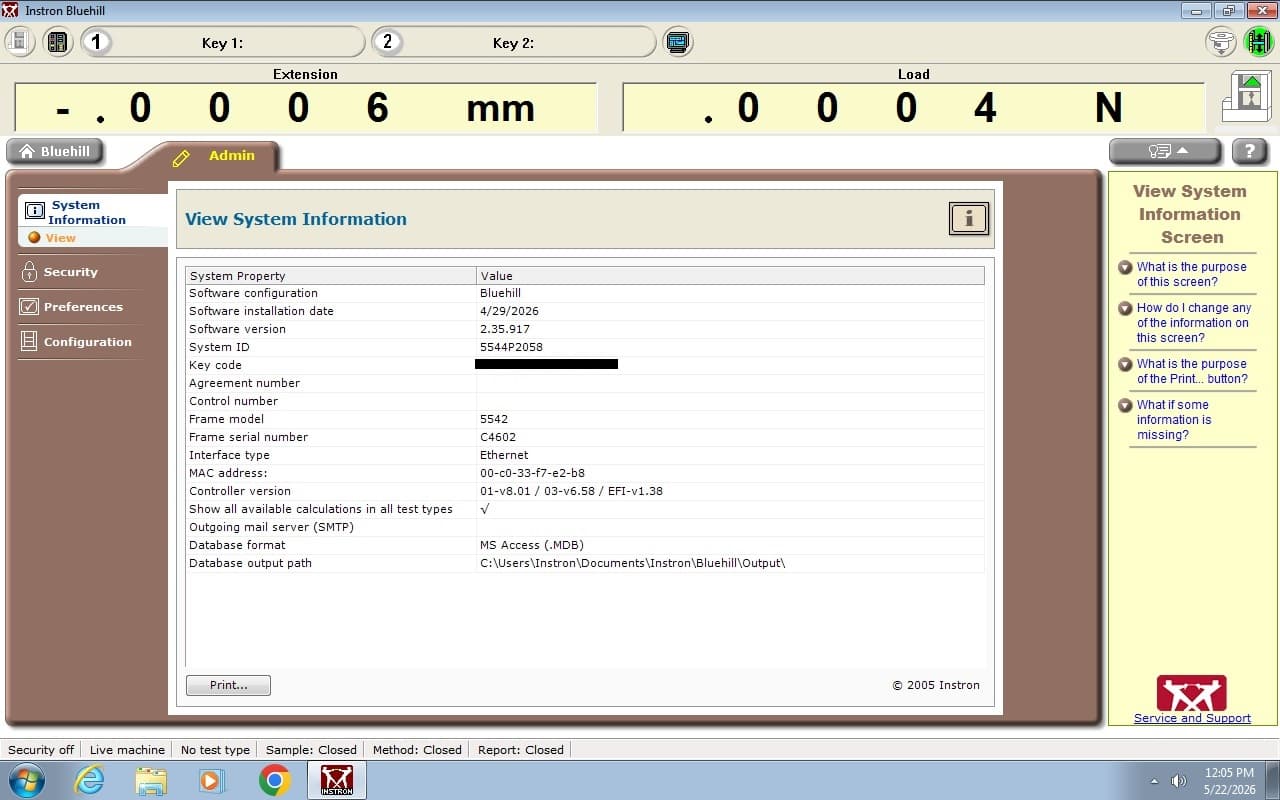Image resolution: width=1280 pixels, height=800 pixels.
Task: Click the Print... button
Action: pos(228,685)
